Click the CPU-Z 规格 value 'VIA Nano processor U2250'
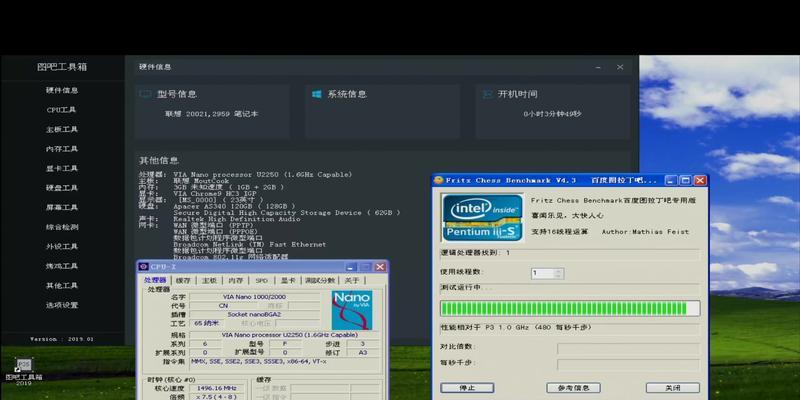This screenshot has height=400, width=800. 289,335
